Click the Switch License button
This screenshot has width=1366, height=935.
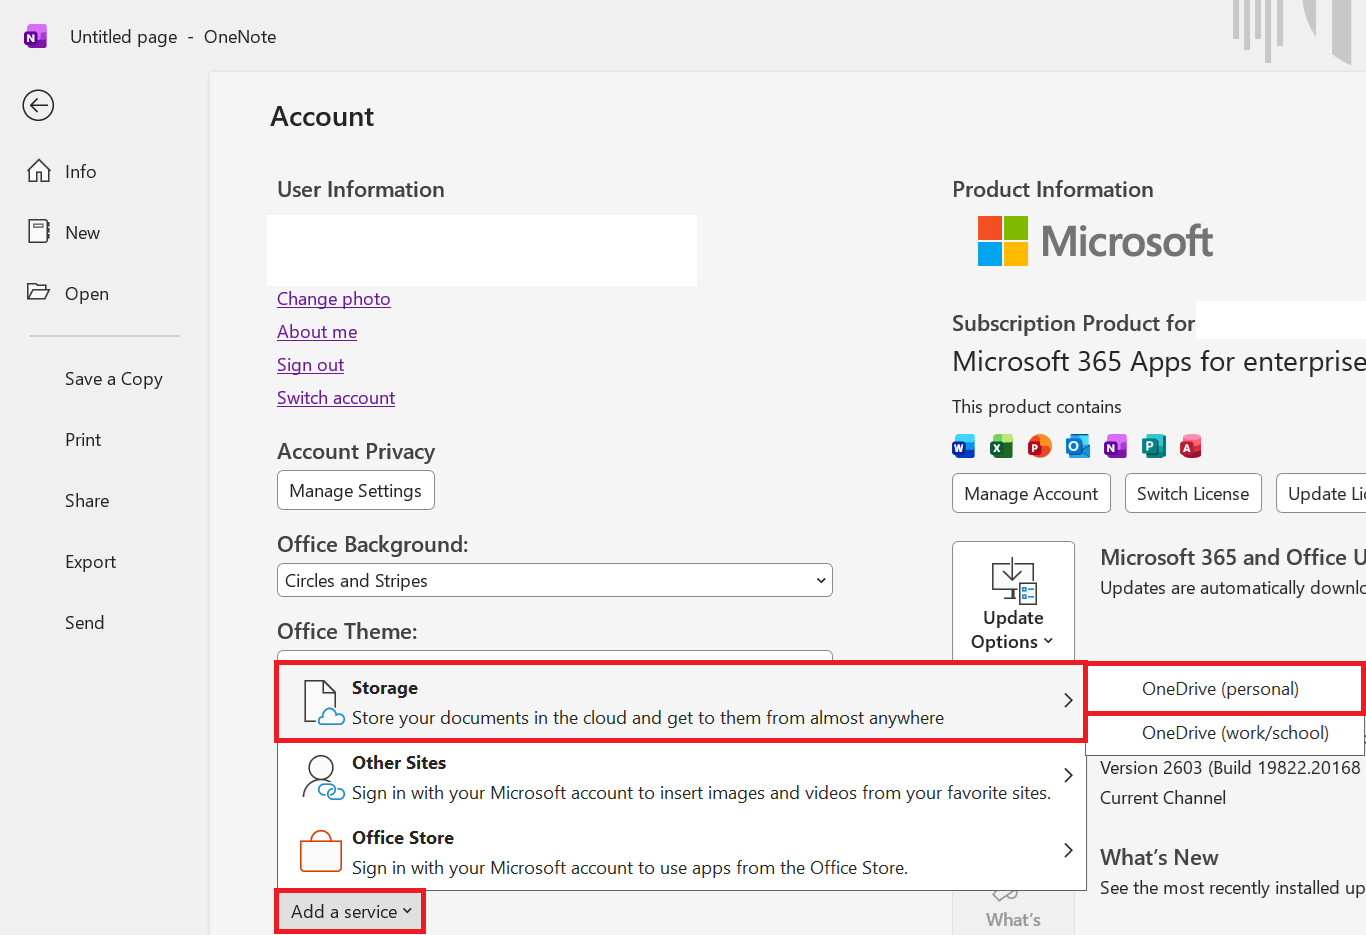point(1193,493)
